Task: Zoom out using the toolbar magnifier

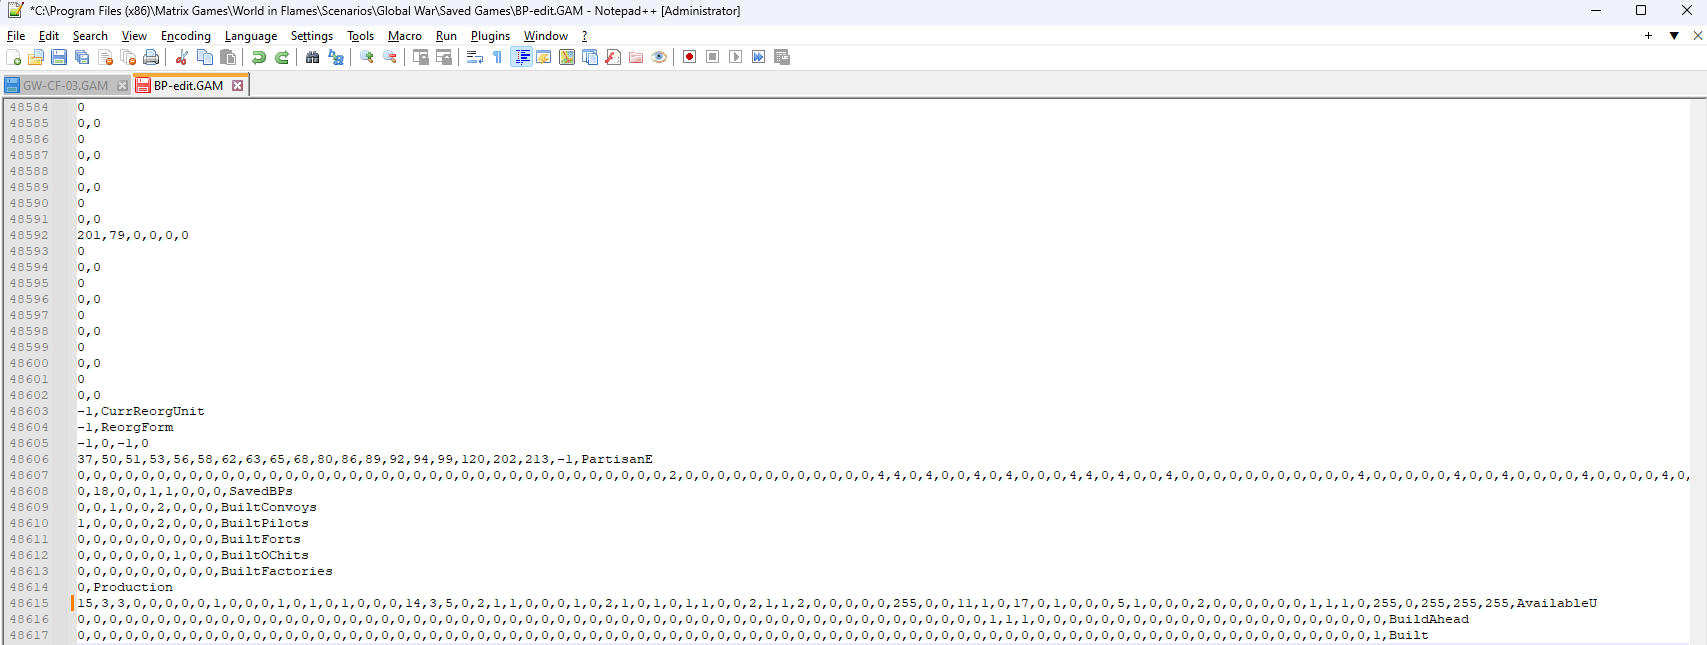Action: 390,57
